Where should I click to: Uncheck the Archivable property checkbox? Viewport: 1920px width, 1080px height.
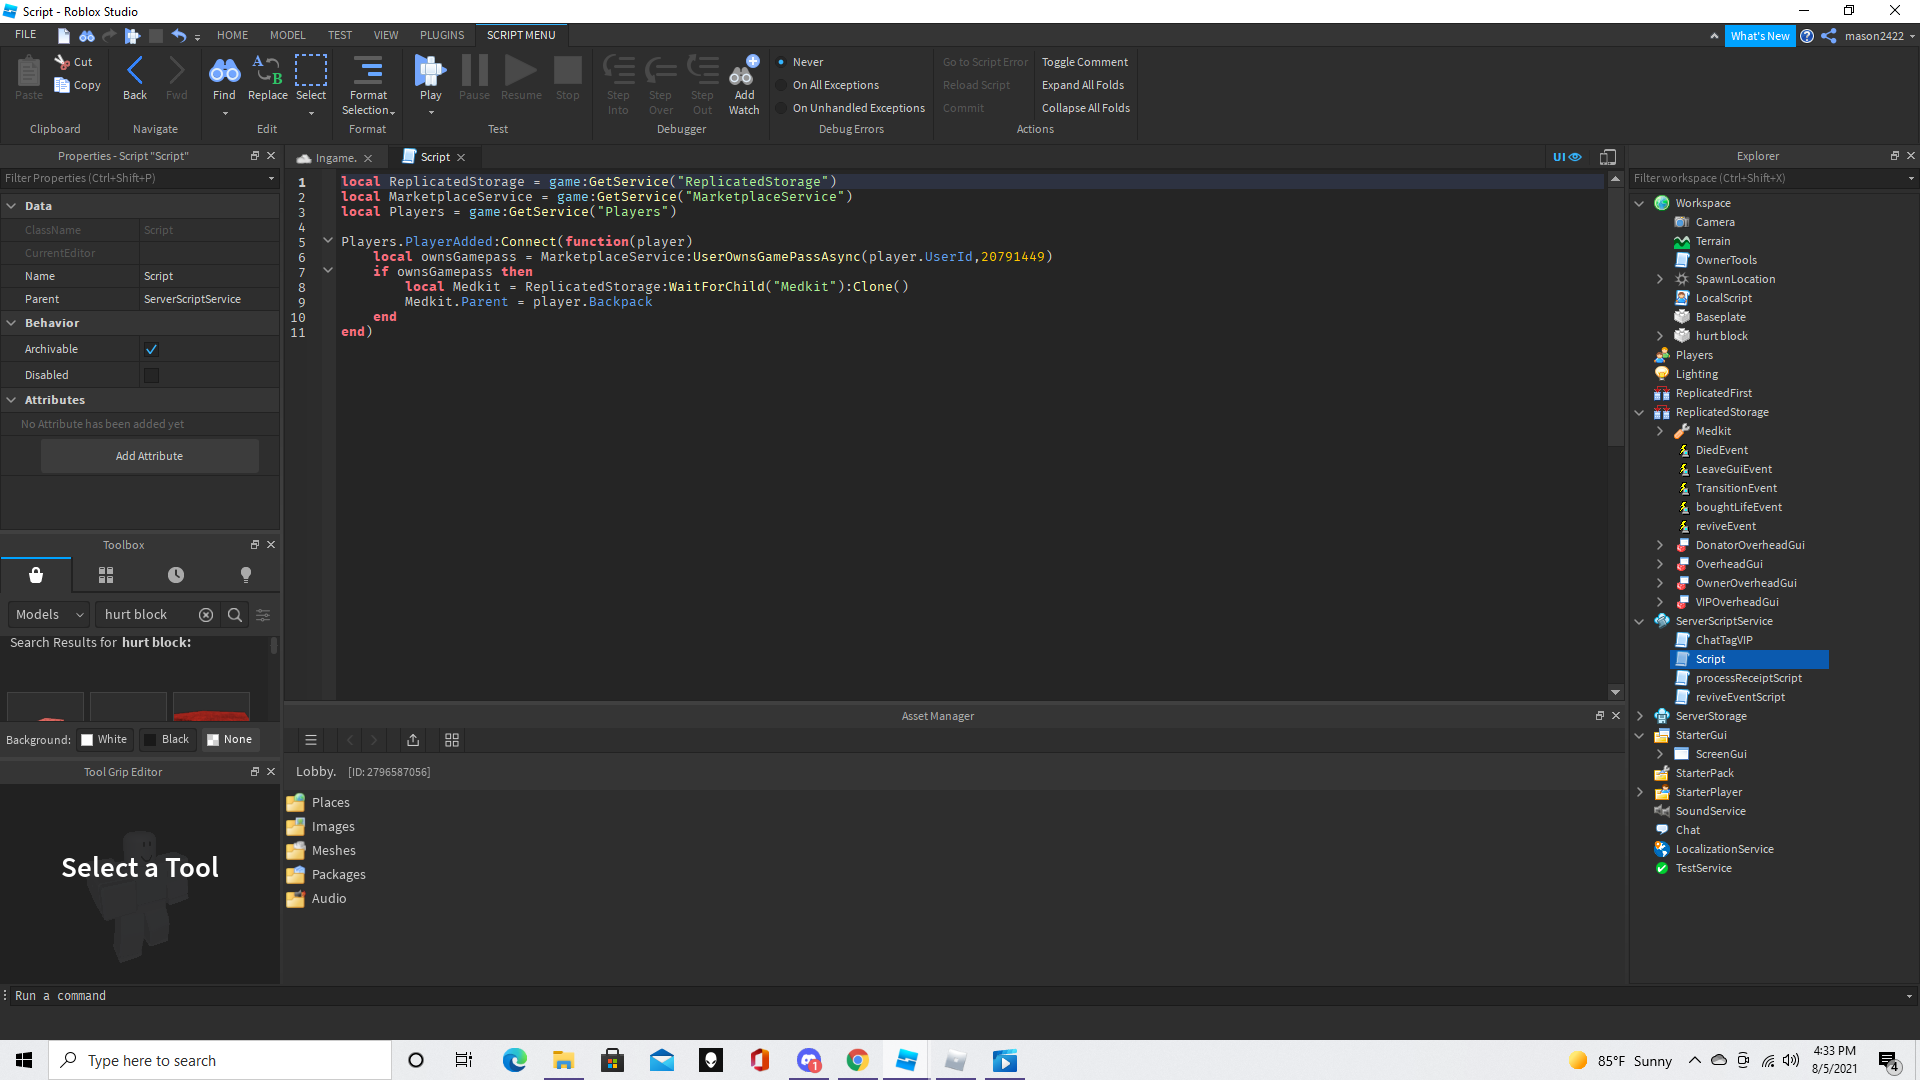tap(151, 348)
